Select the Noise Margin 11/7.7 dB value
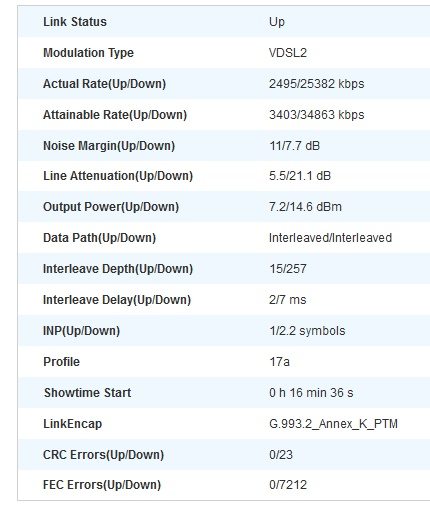The width and height of the screenshot is (430, 506). pyautogui.click(x=294, y=146)
